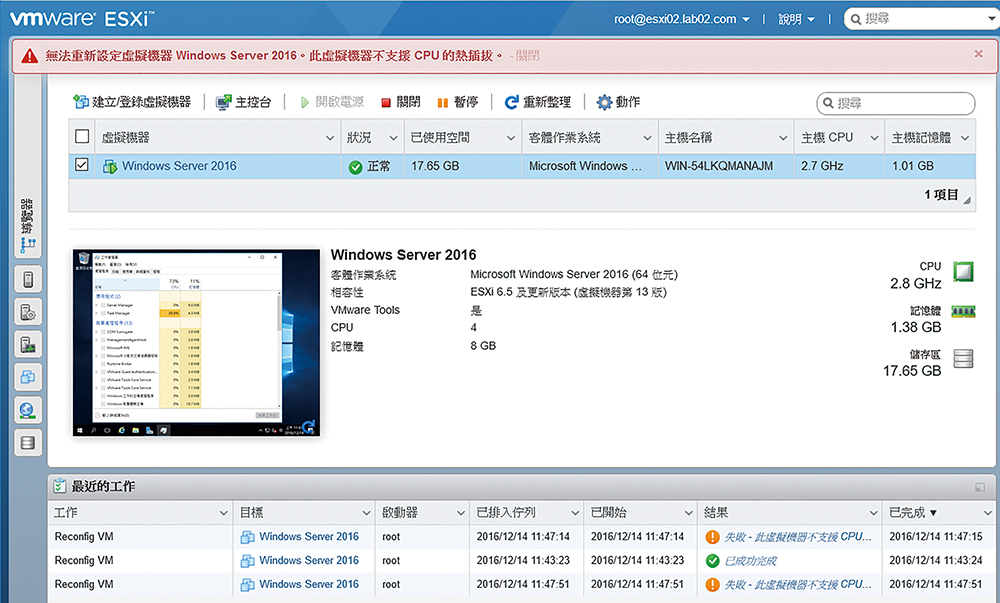This screenshot has width=1000, height=603.
Task: Open the Virtual Machines sidebar icon
Action: (x=27, y=377)
